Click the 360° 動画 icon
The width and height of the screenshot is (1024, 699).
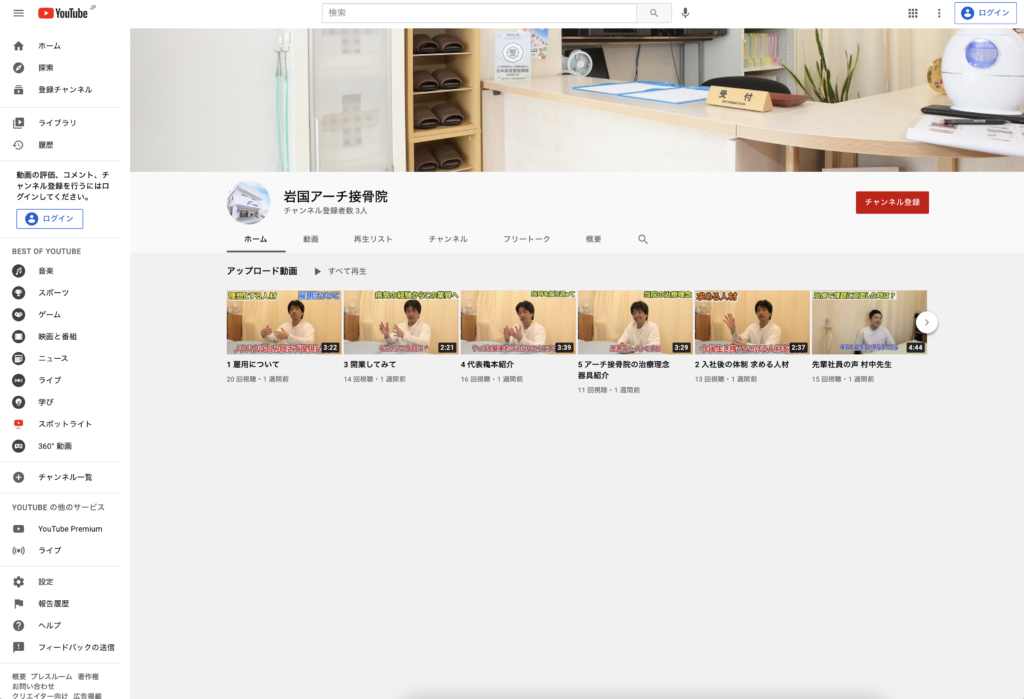pos(18,446)
